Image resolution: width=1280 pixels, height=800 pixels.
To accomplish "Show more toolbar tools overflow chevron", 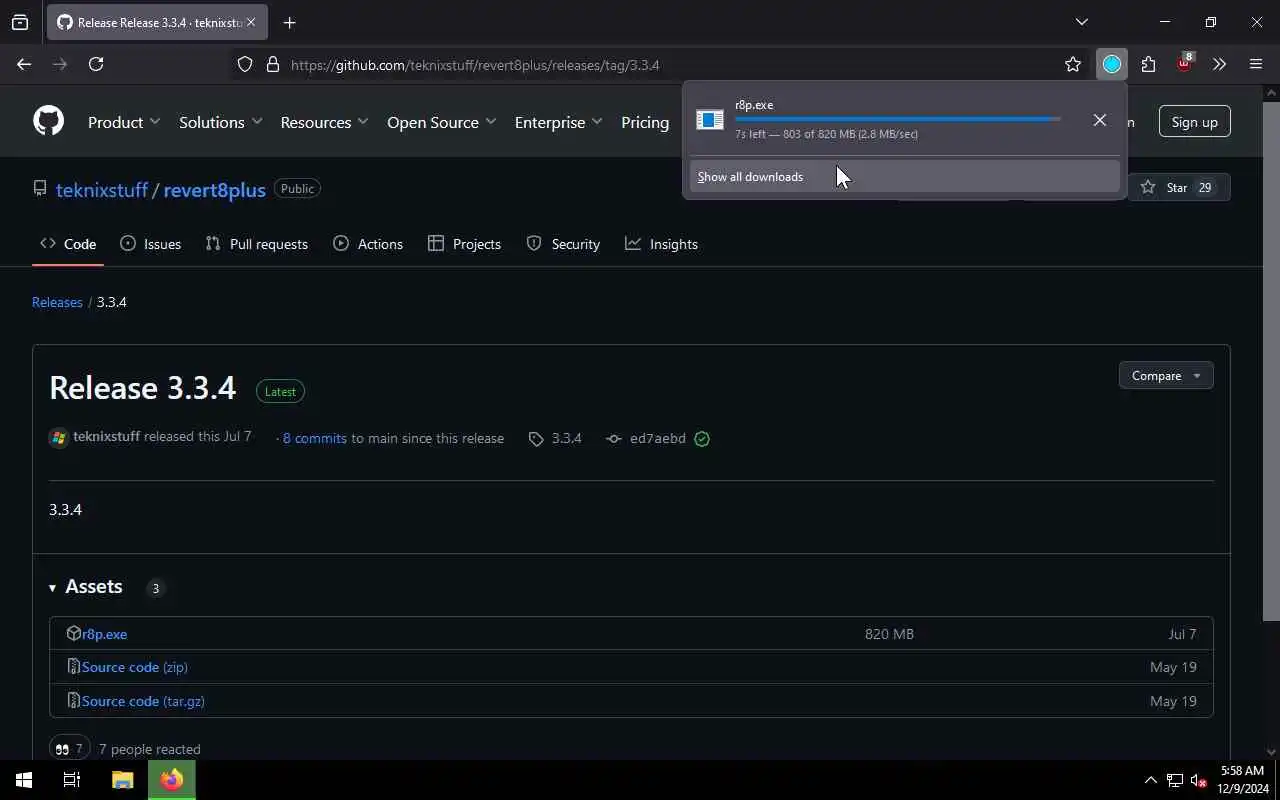I will (1219, 64).
